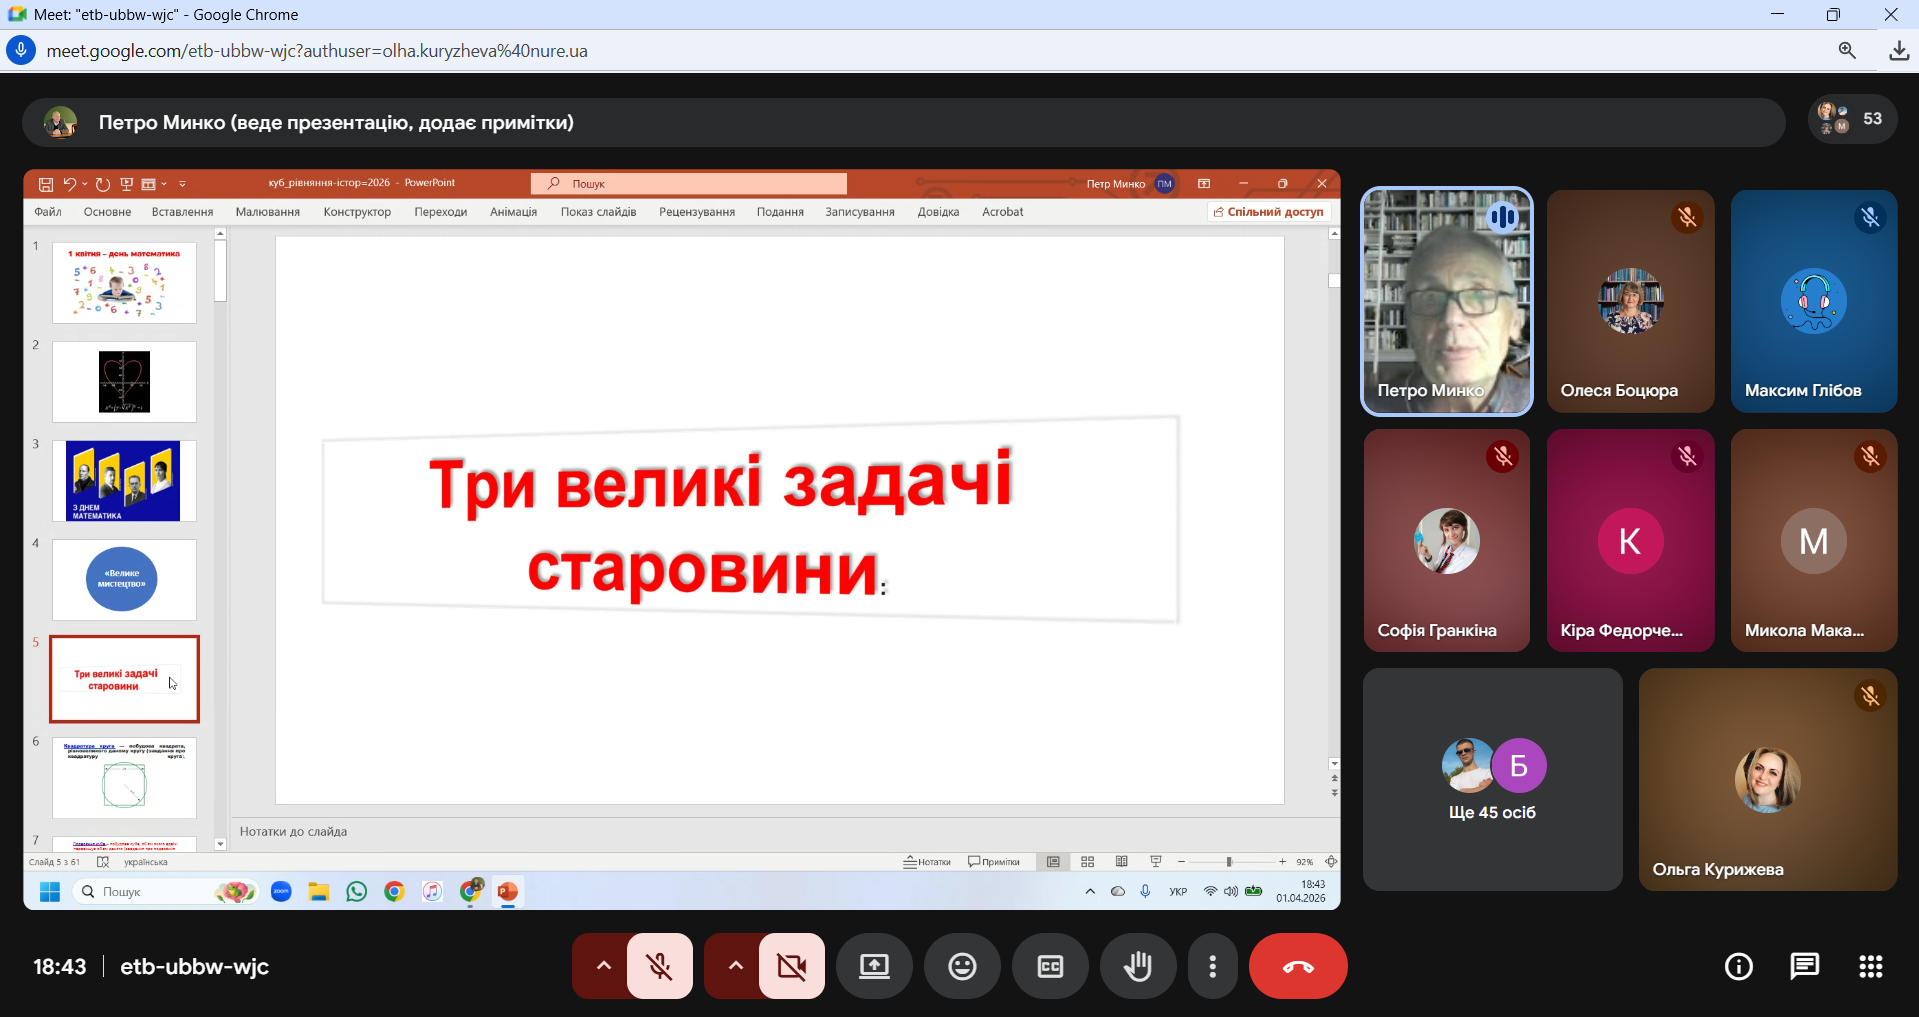Open participant list showing 53 people

[1852, 119]
